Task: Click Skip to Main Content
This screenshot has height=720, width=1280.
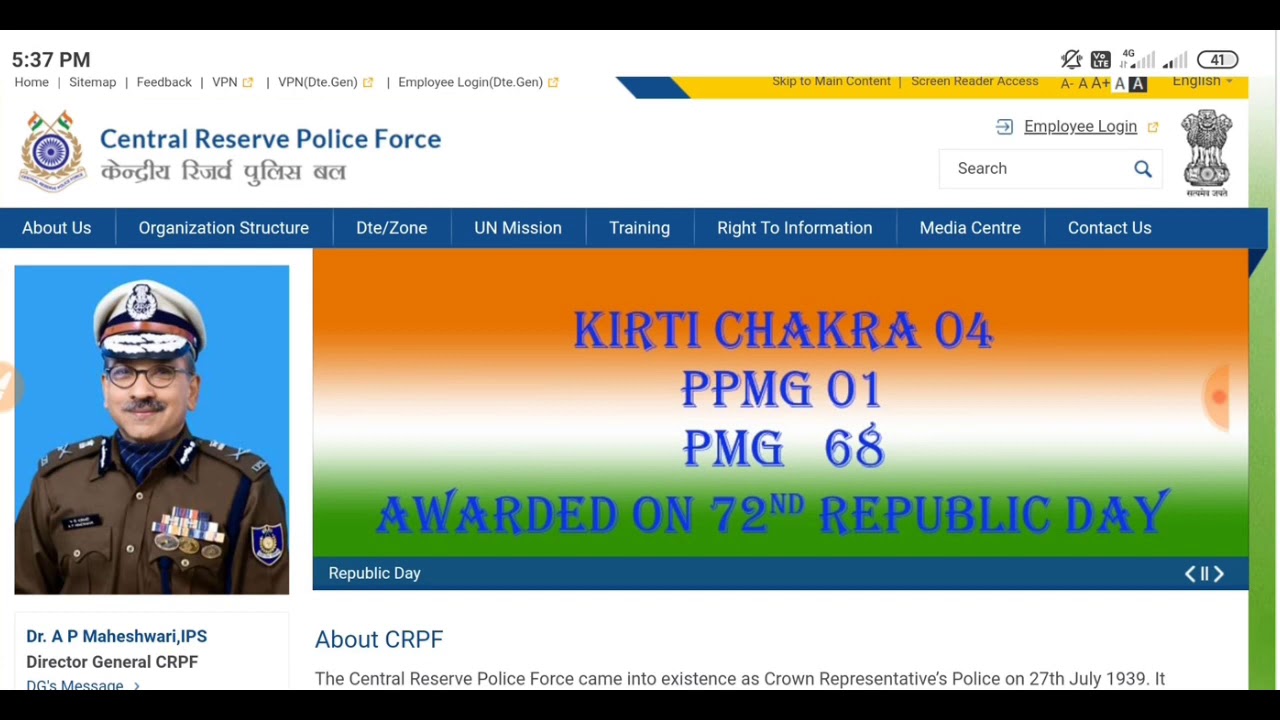Action: [x=831, y=81]
